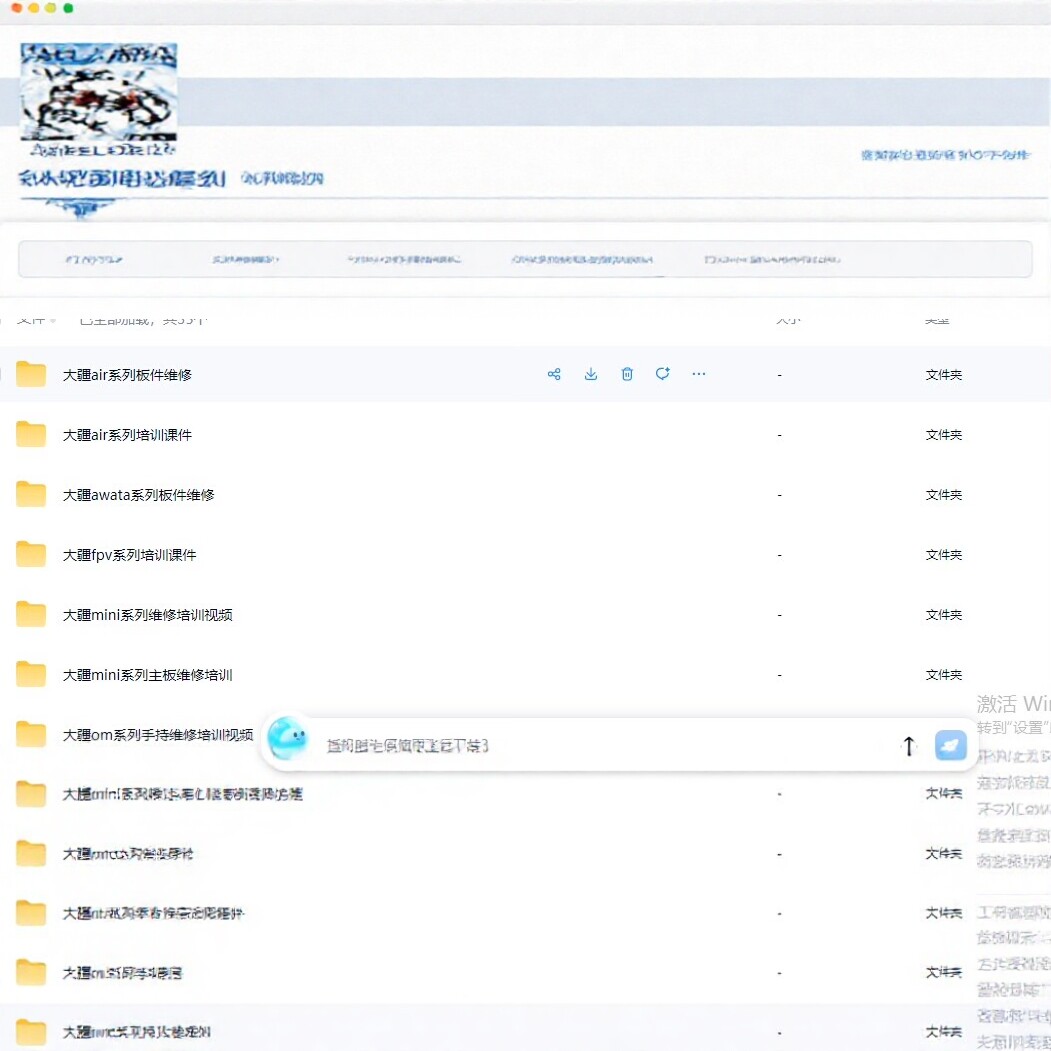Viewport: 1051px width, 1051px height.
Task: Click the download icon for 大疆air系列板件维修
Action: (x=590, y=373)
